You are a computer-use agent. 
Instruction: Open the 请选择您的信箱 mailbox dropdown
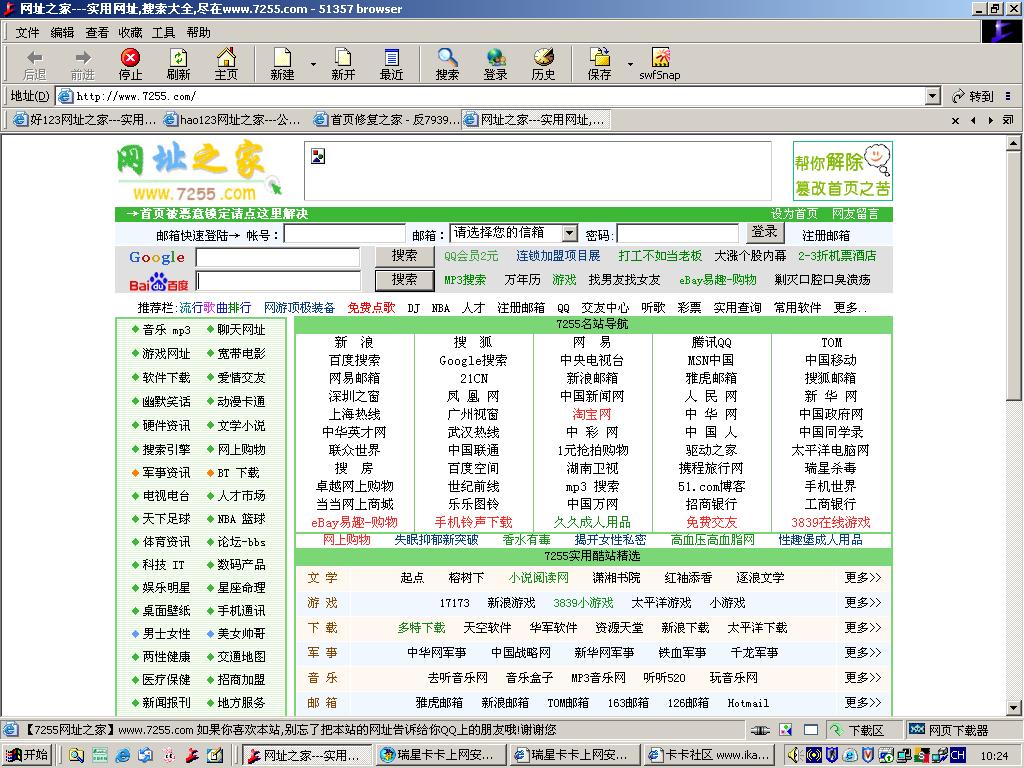[569, 233]
